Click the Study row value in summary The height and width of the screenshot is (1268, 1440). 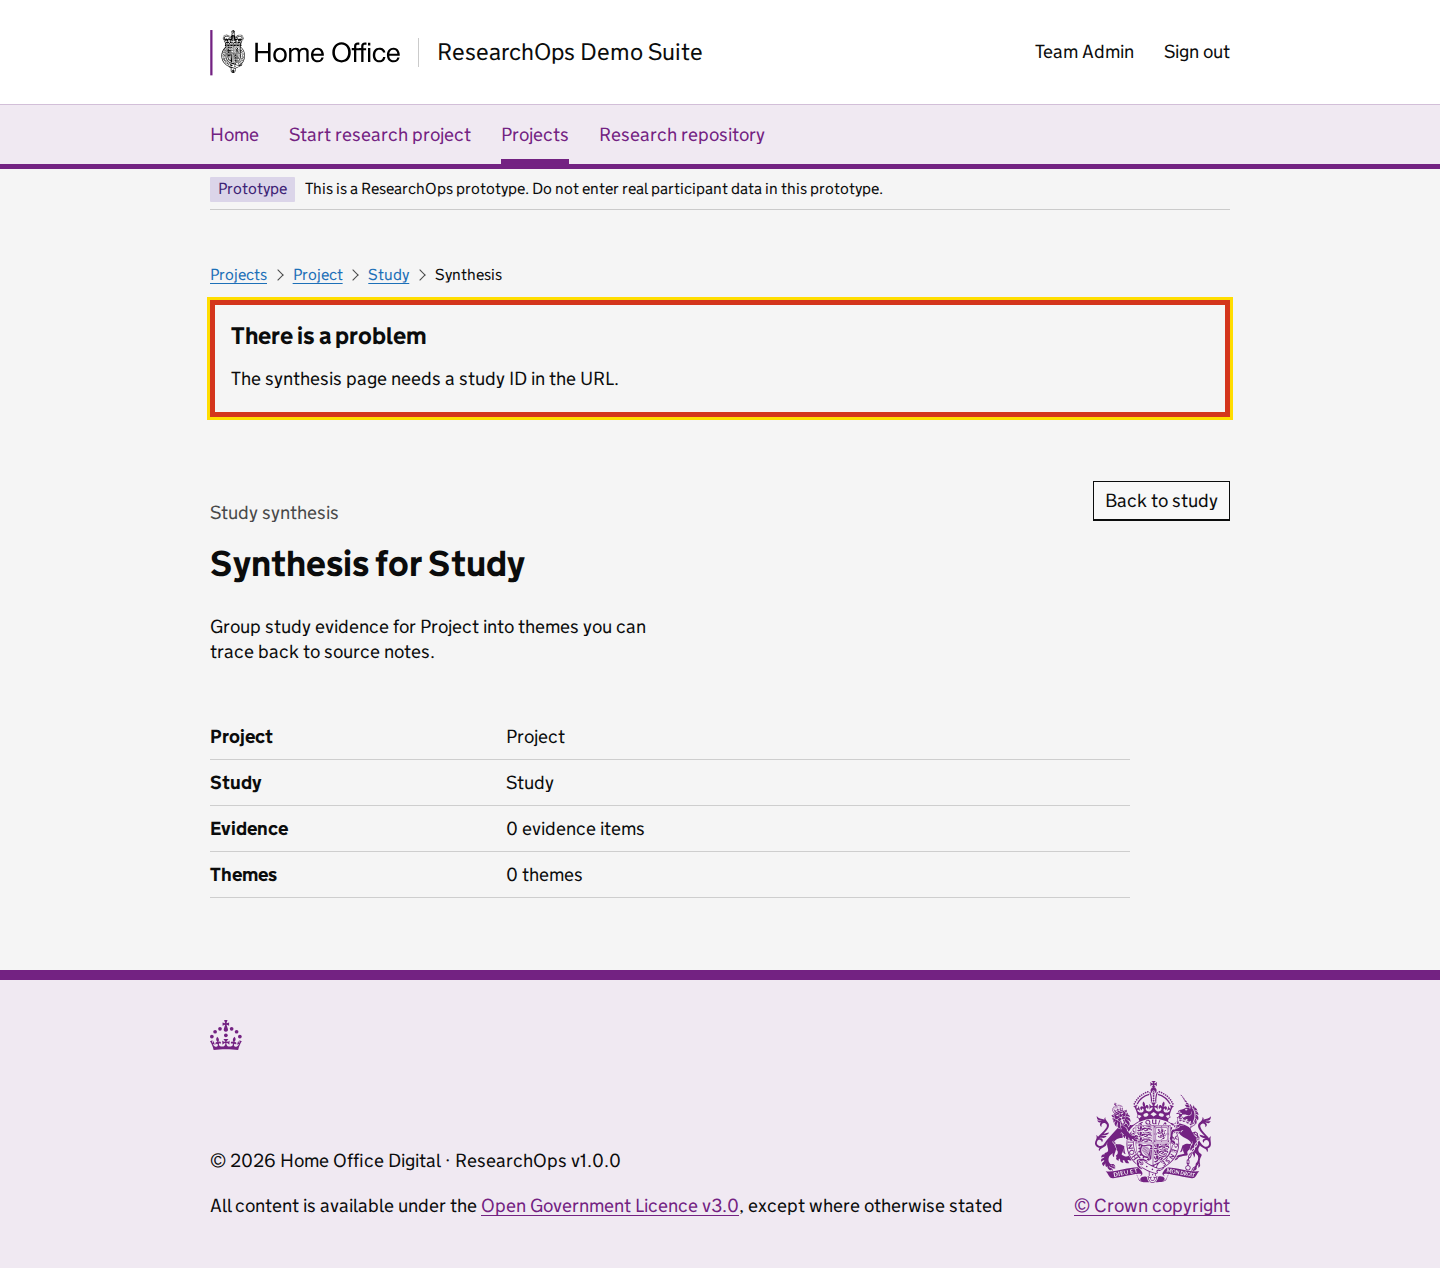(530, 783)
